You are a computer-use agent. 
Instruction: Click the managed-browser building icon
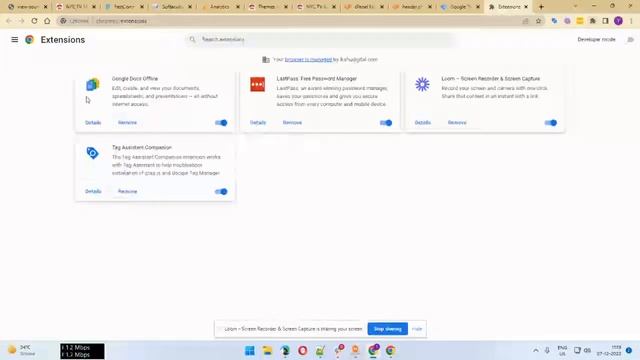(266, 60)
